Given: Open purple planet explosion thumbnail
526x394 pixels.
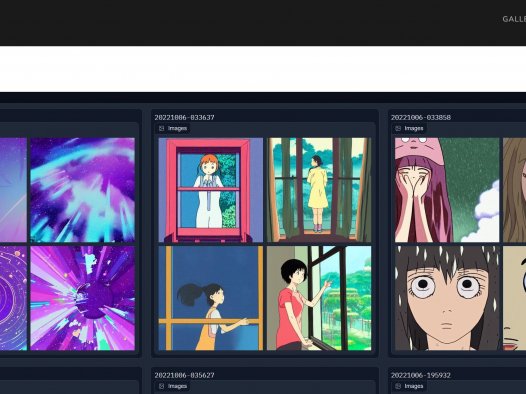Looking at the screenshot, I should pos(83,298).
